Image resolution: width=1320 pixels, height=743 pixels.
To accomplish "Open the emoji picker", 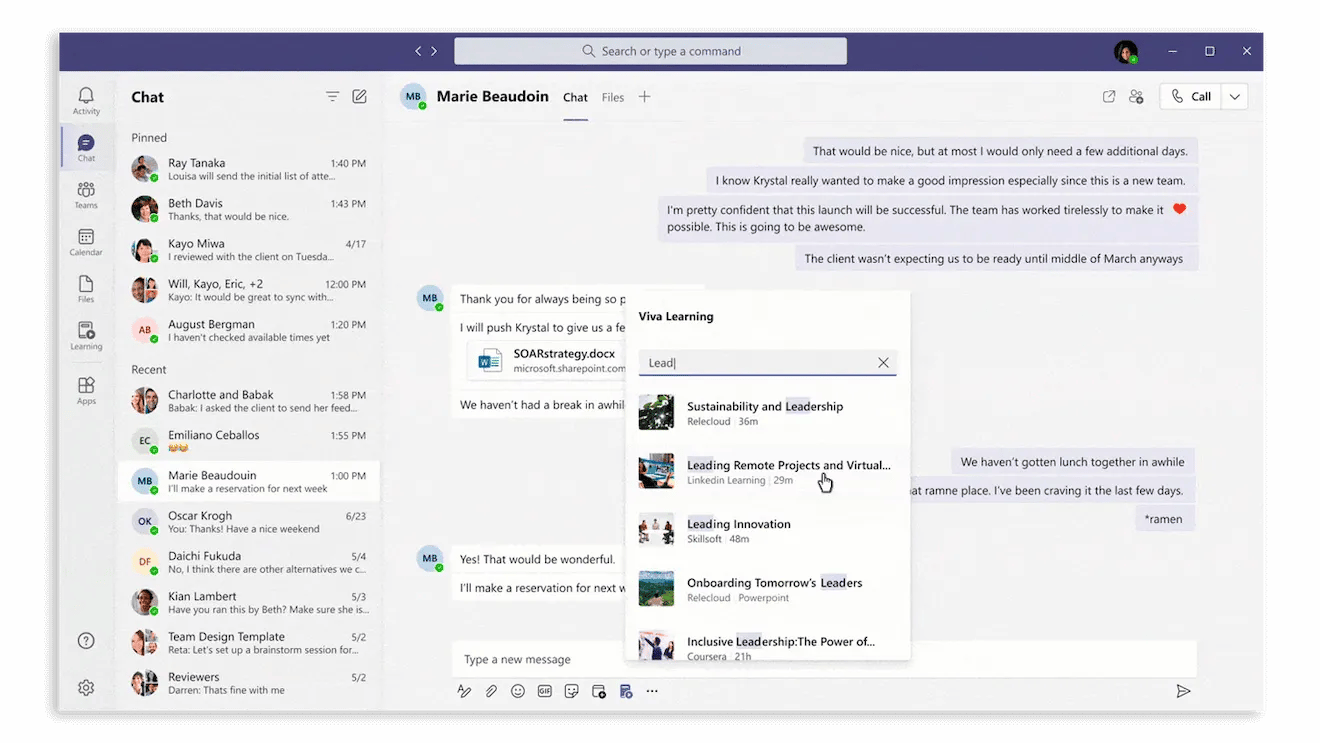I will click(518, 691).
